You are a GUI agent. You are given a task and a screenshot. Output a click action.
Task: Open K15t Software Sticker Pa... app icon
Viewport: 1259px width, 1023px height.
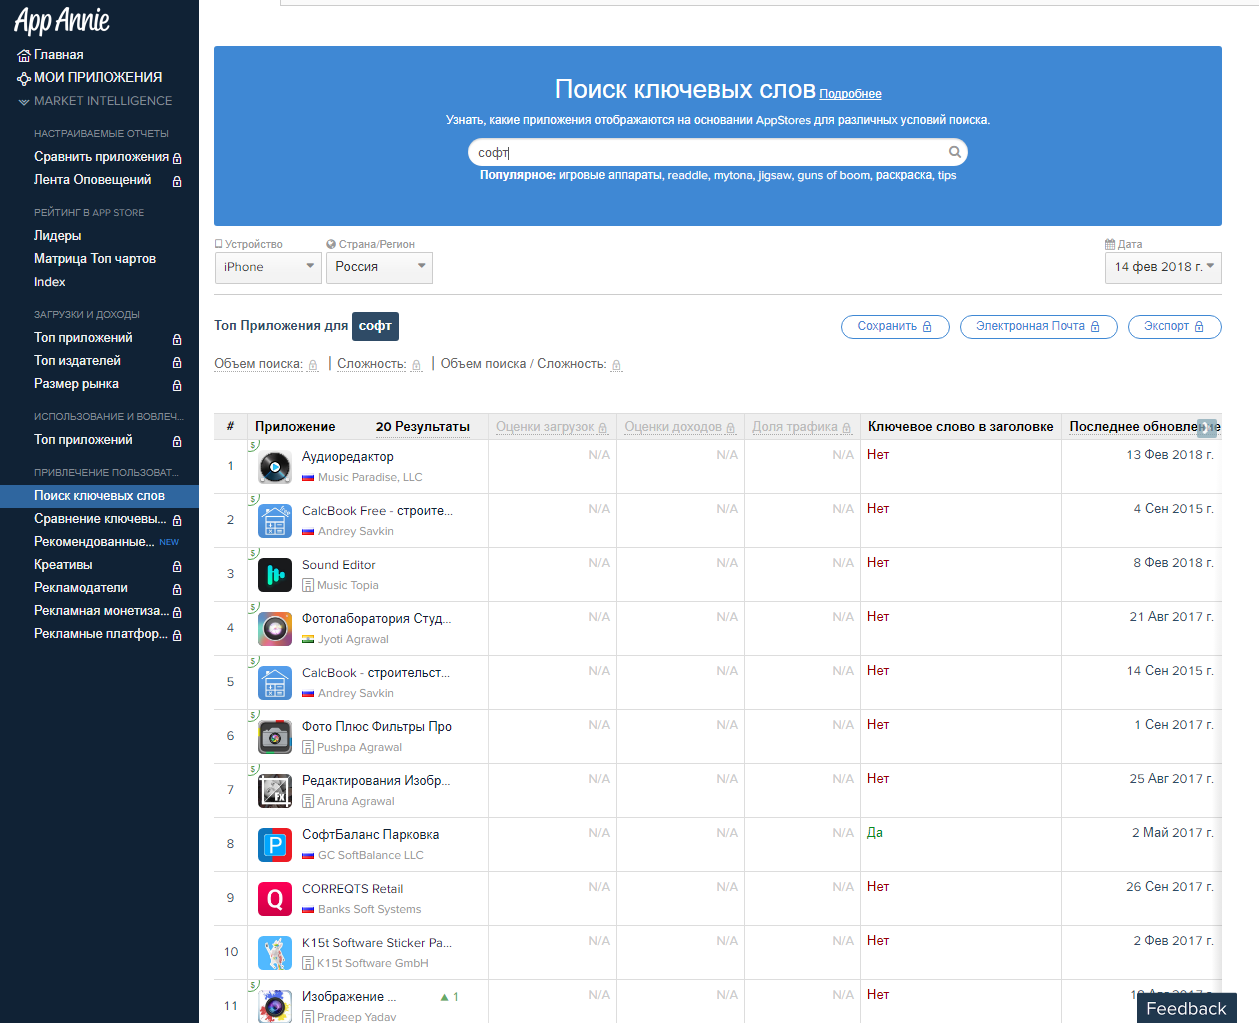[275, 953]
